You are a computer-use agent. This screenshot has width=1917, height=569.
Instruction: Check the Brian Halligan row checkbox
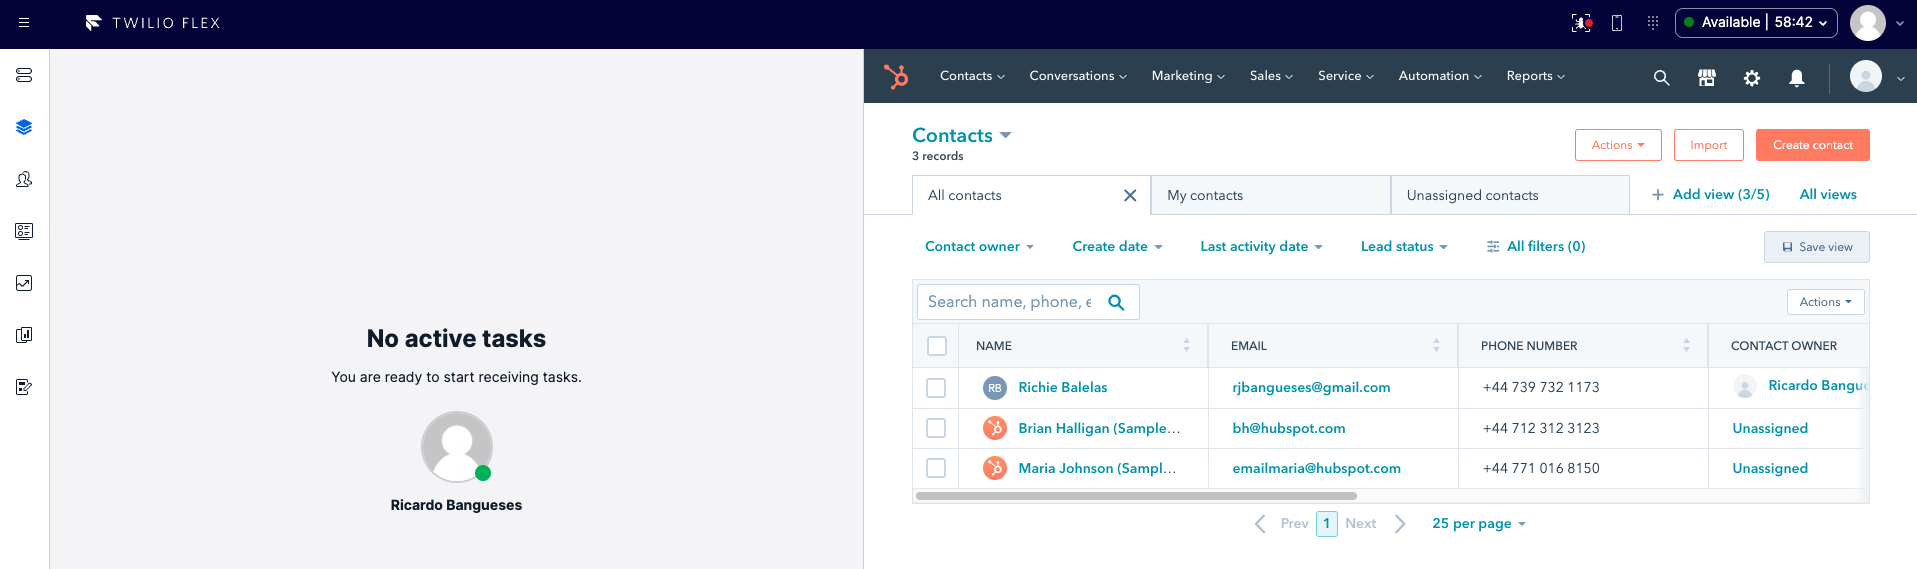(x=936, y=428)
